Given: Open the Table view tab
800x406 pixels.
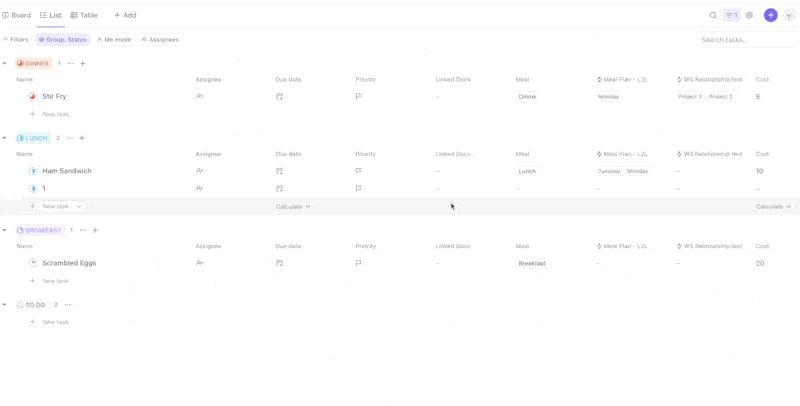Looking at the screenshot, I should (84, 15).
